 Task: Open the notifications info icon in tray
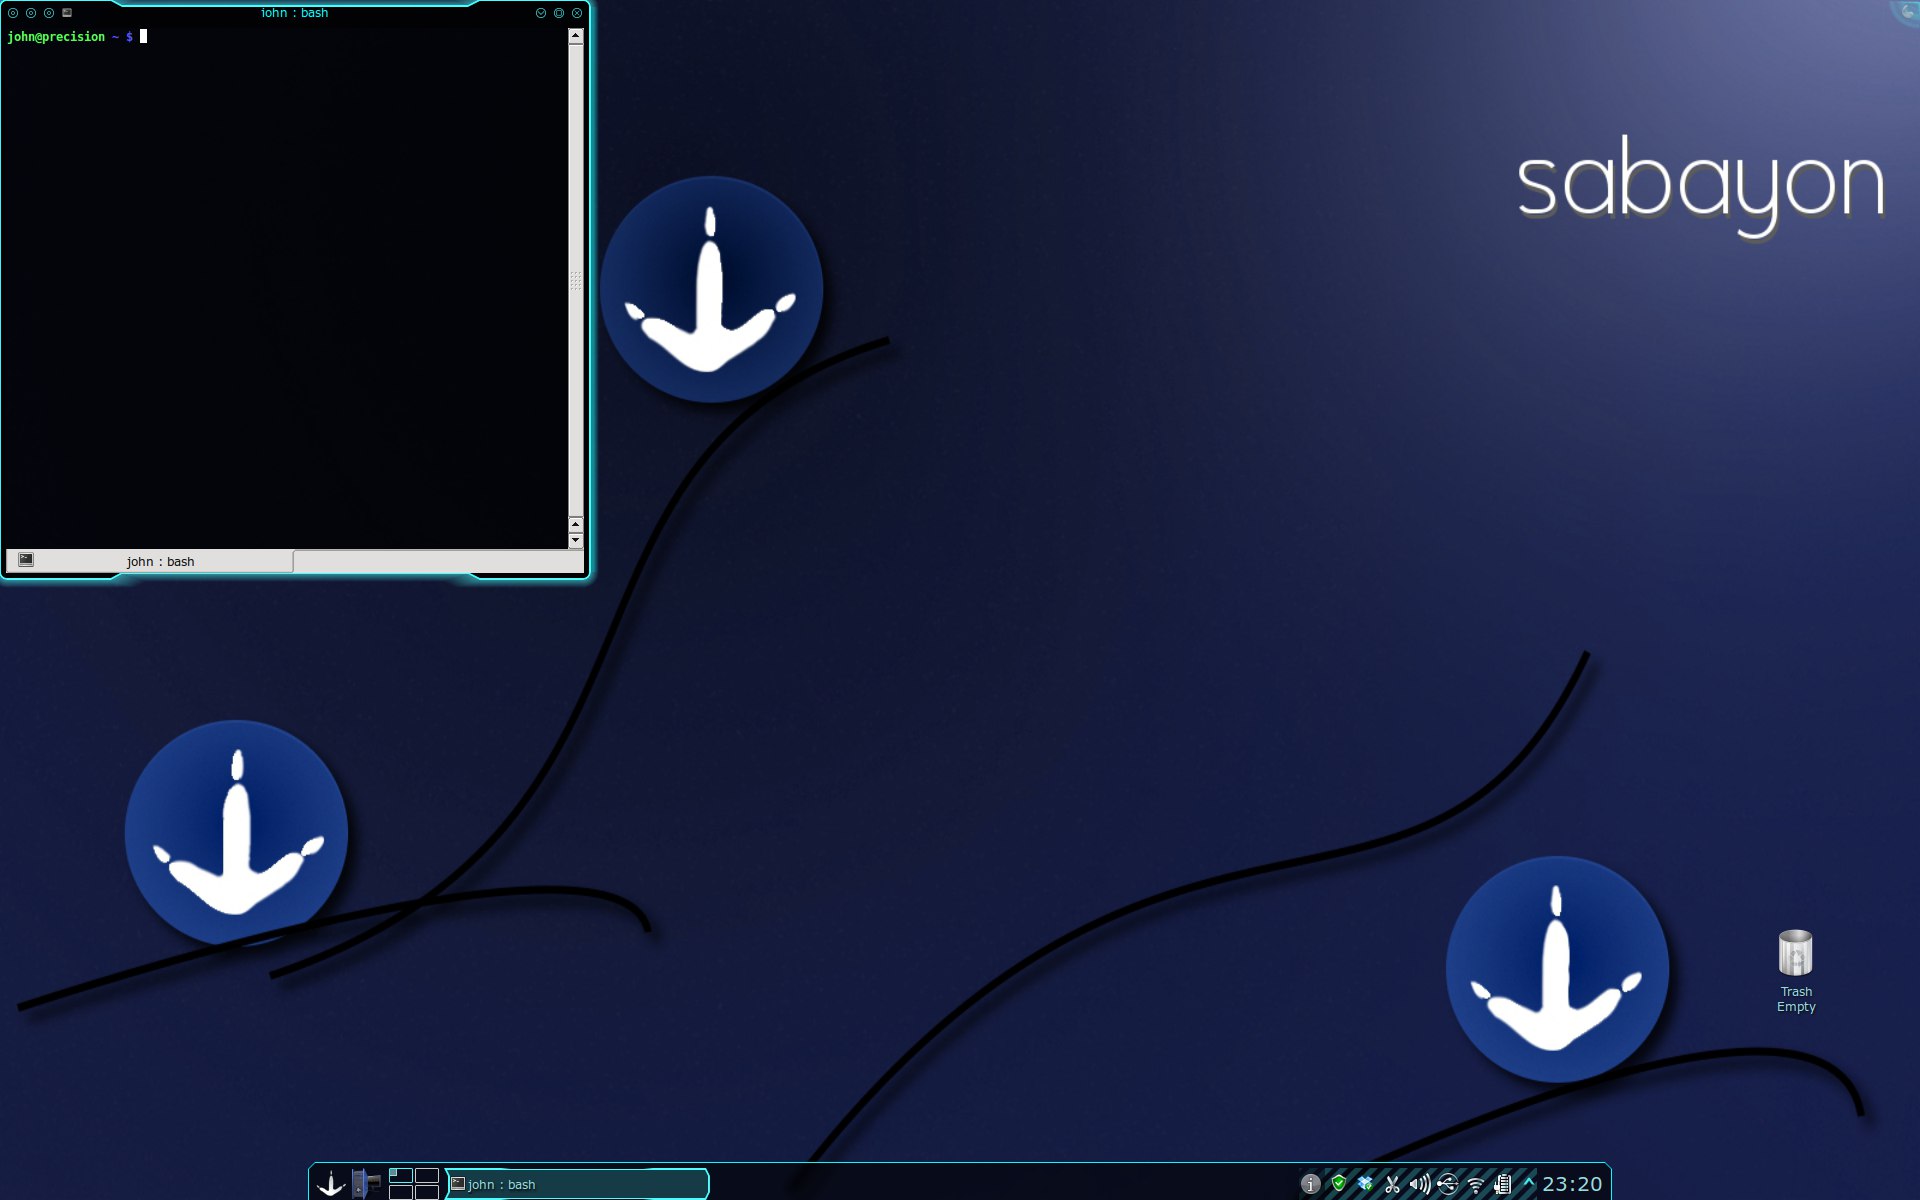click(x=1311, y=1184)
